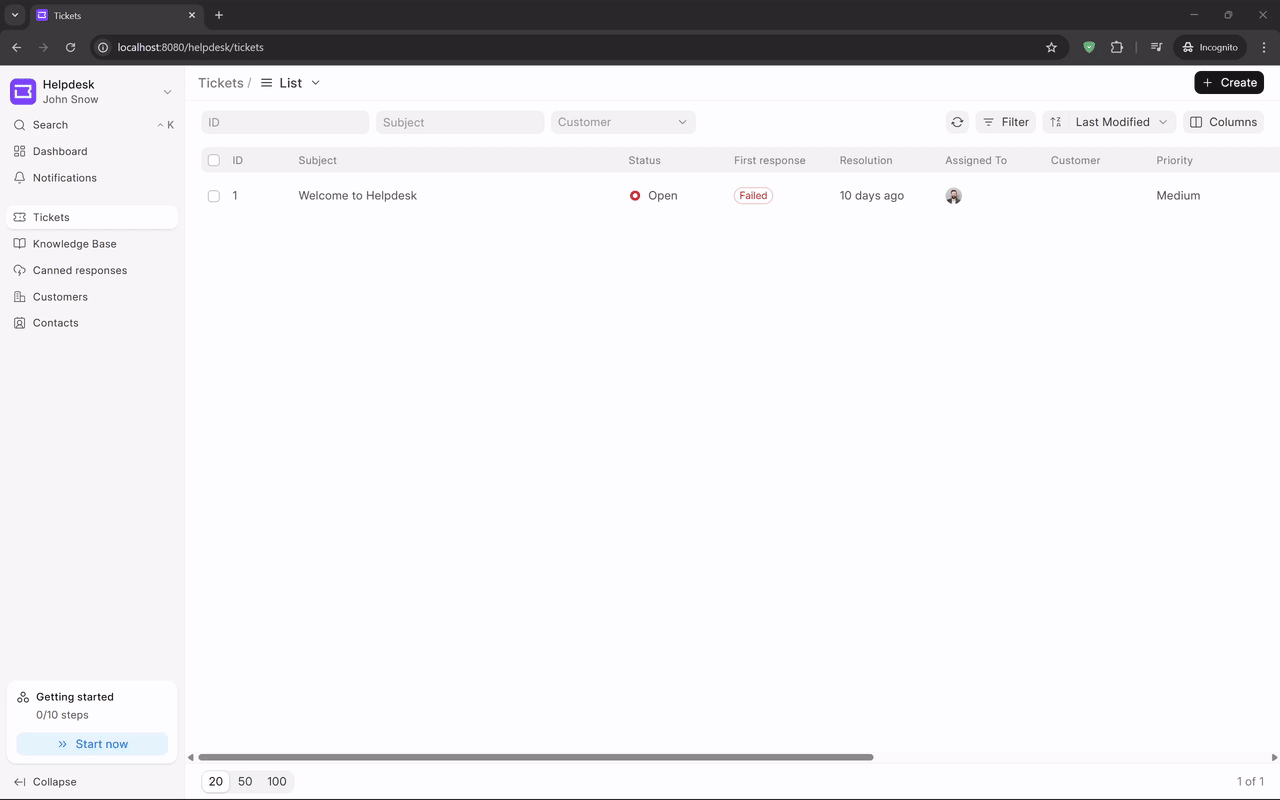Bookmark this page with the star icon
The height and width of the screenshot is (800, 1280).
1051,47
